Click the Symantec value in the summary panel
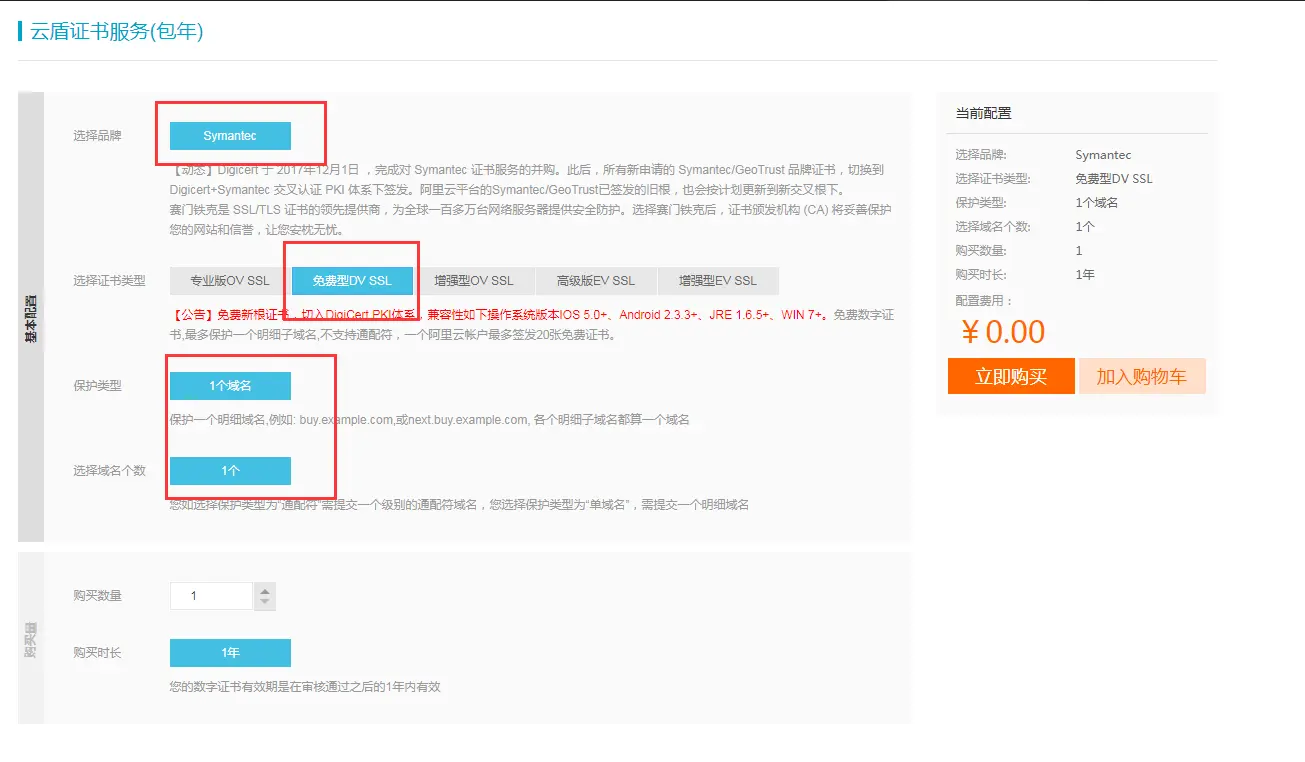 click(1103, 155)
